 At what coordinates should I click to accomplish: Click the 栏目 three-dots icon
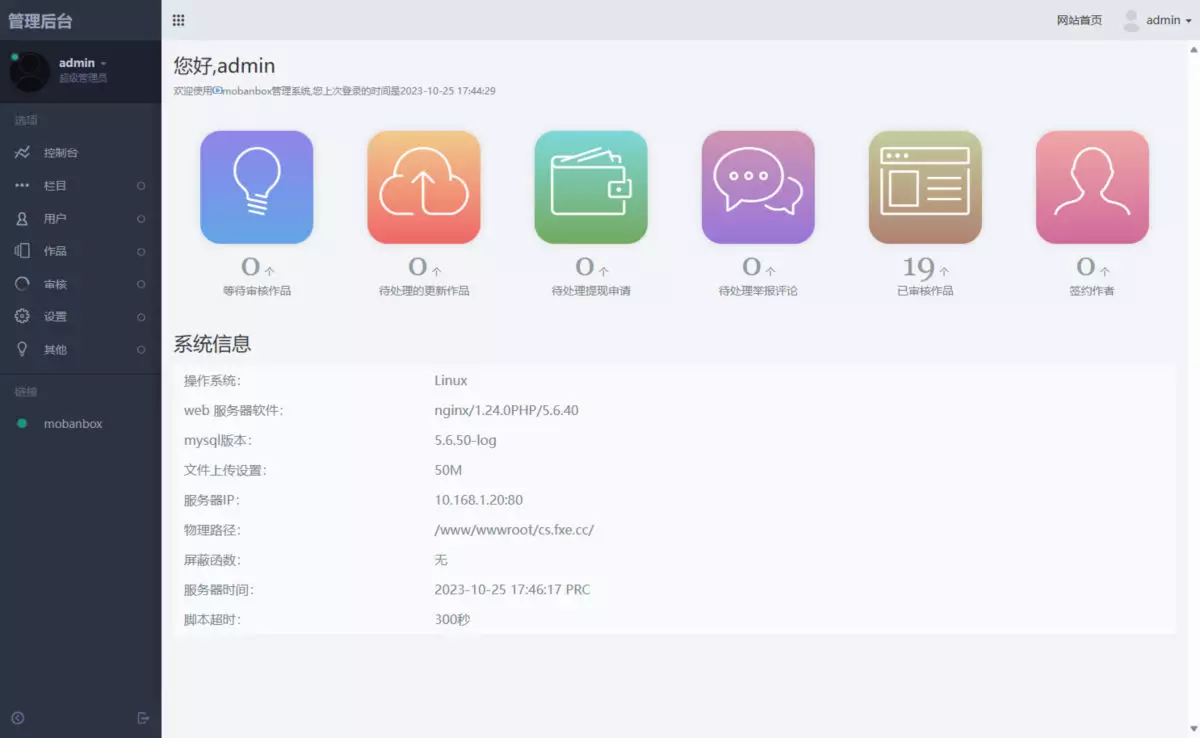22,186
